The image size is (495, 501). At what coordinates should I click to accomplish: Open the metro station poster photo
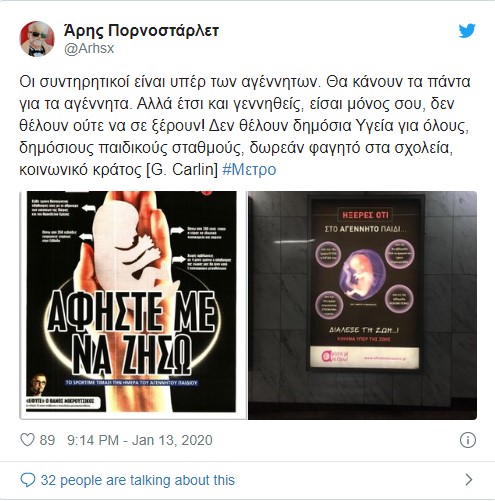[362, 305]
